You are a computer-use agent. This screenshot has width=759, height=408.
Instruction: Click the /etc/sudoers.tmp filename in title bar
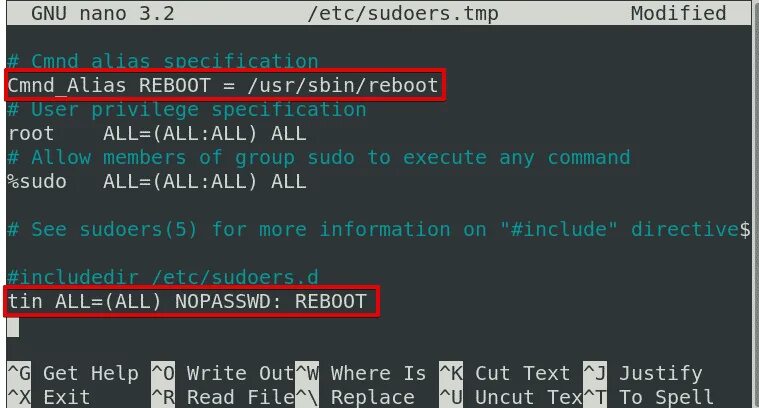(403, 13)
